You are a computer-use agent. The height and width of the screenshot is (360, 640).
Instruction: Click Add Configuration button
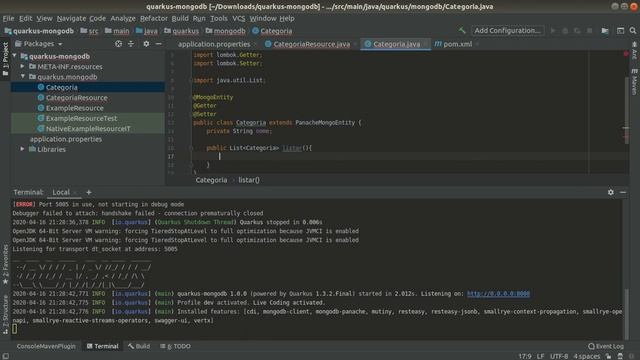[x=507, y=31]
